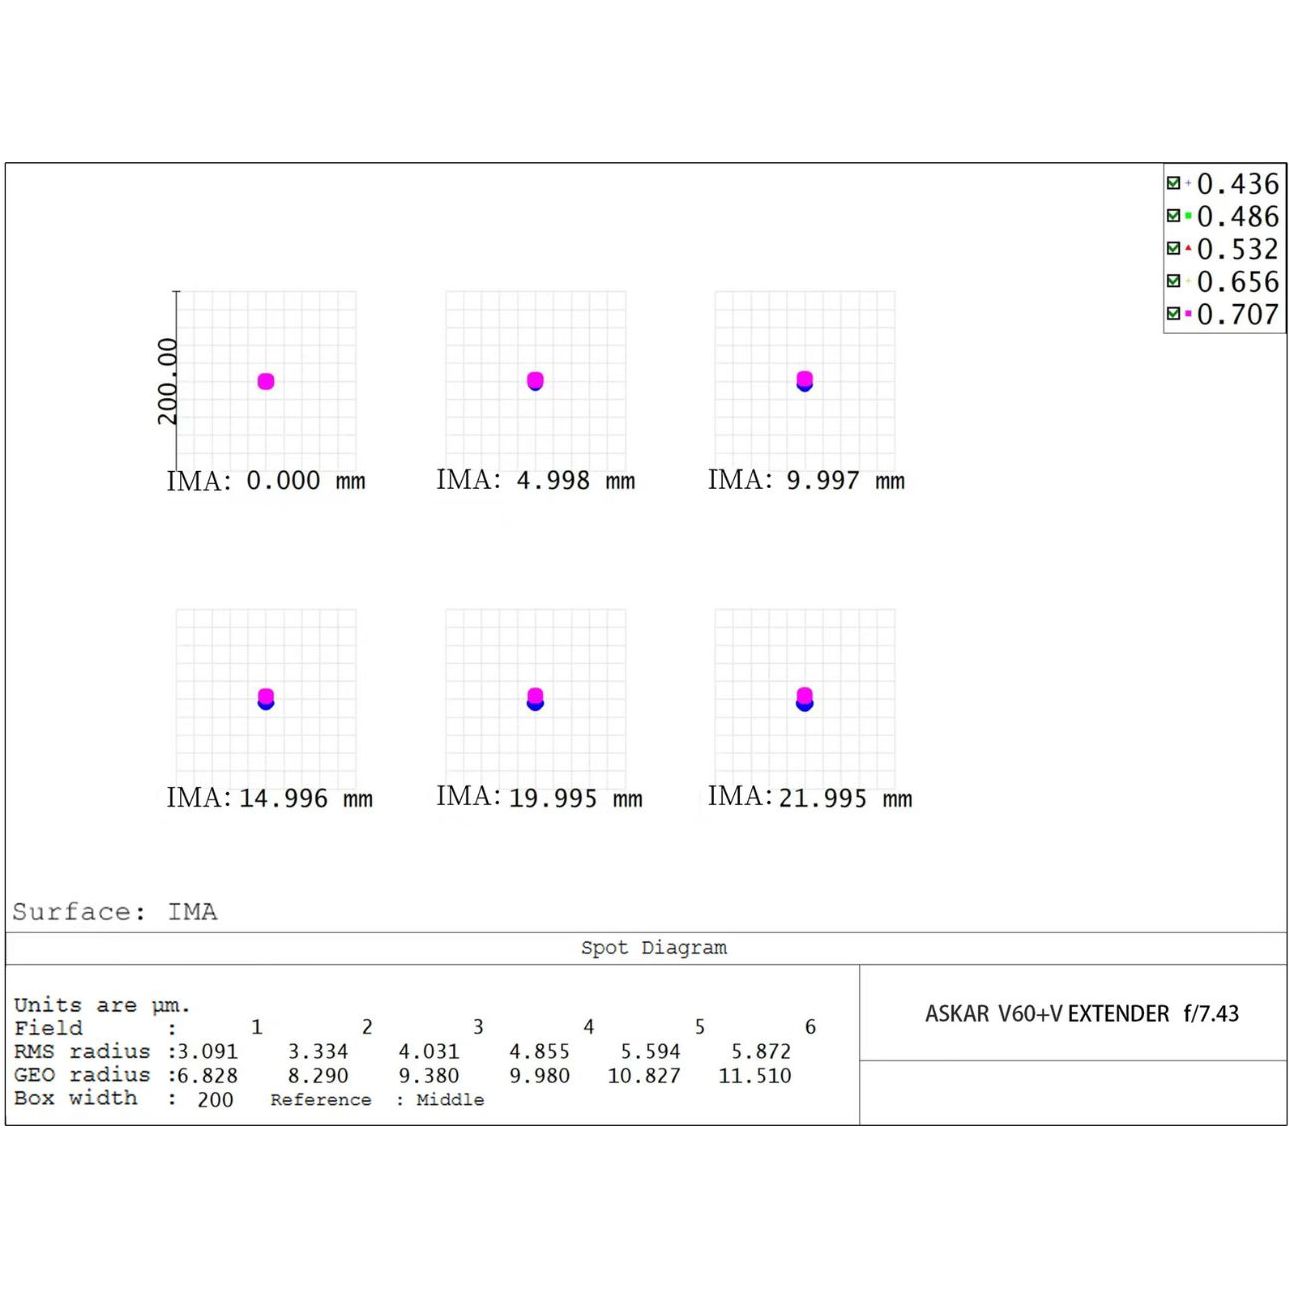This screenshot has height=1289, width=1289.
Task: Click the magenta marker beside 0.707
Action: (1188, 314)
